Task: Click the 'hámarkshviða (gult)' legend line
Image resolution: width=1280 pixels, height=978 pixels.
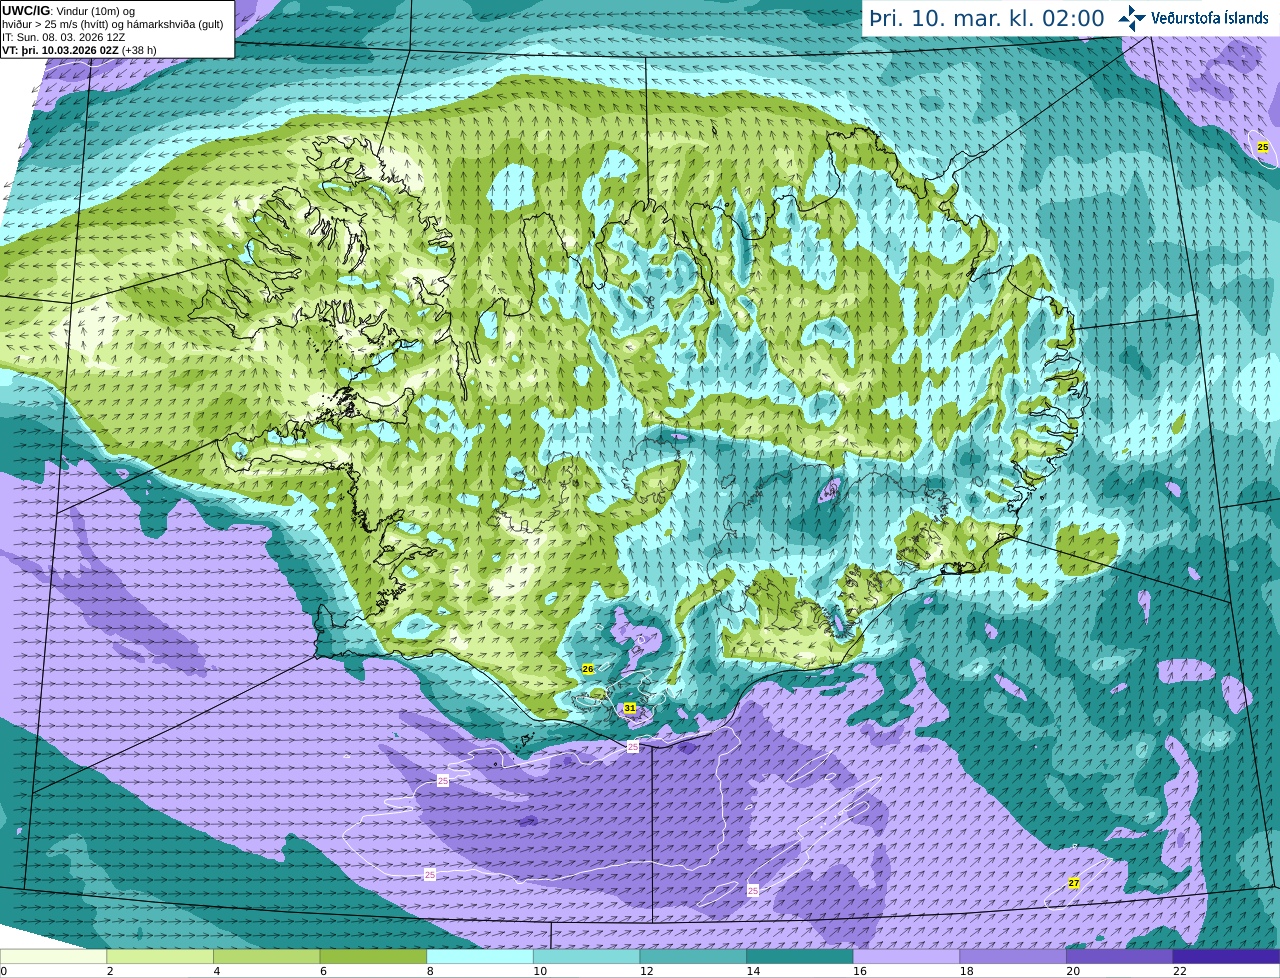Action: 115,24
